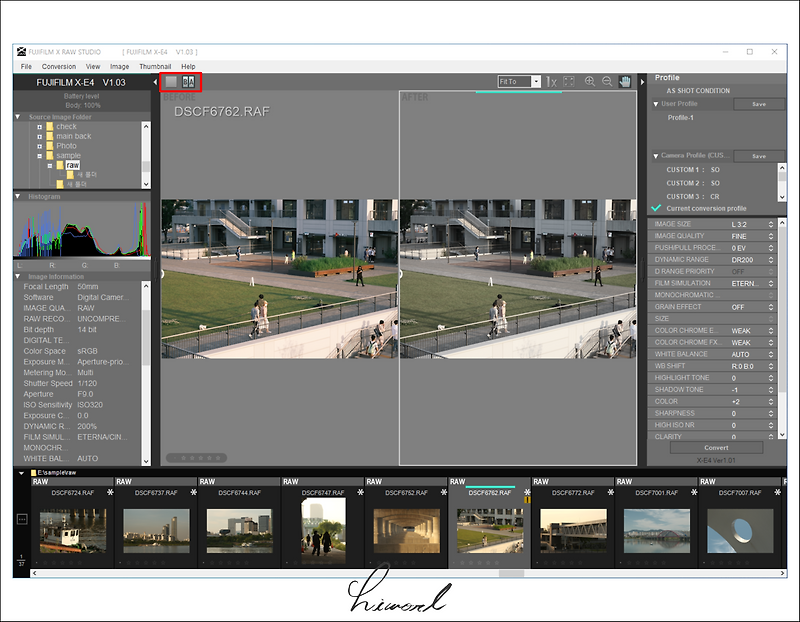Adjust SHADOW TONE stepper
800x622 pixels.
point(771,389)
